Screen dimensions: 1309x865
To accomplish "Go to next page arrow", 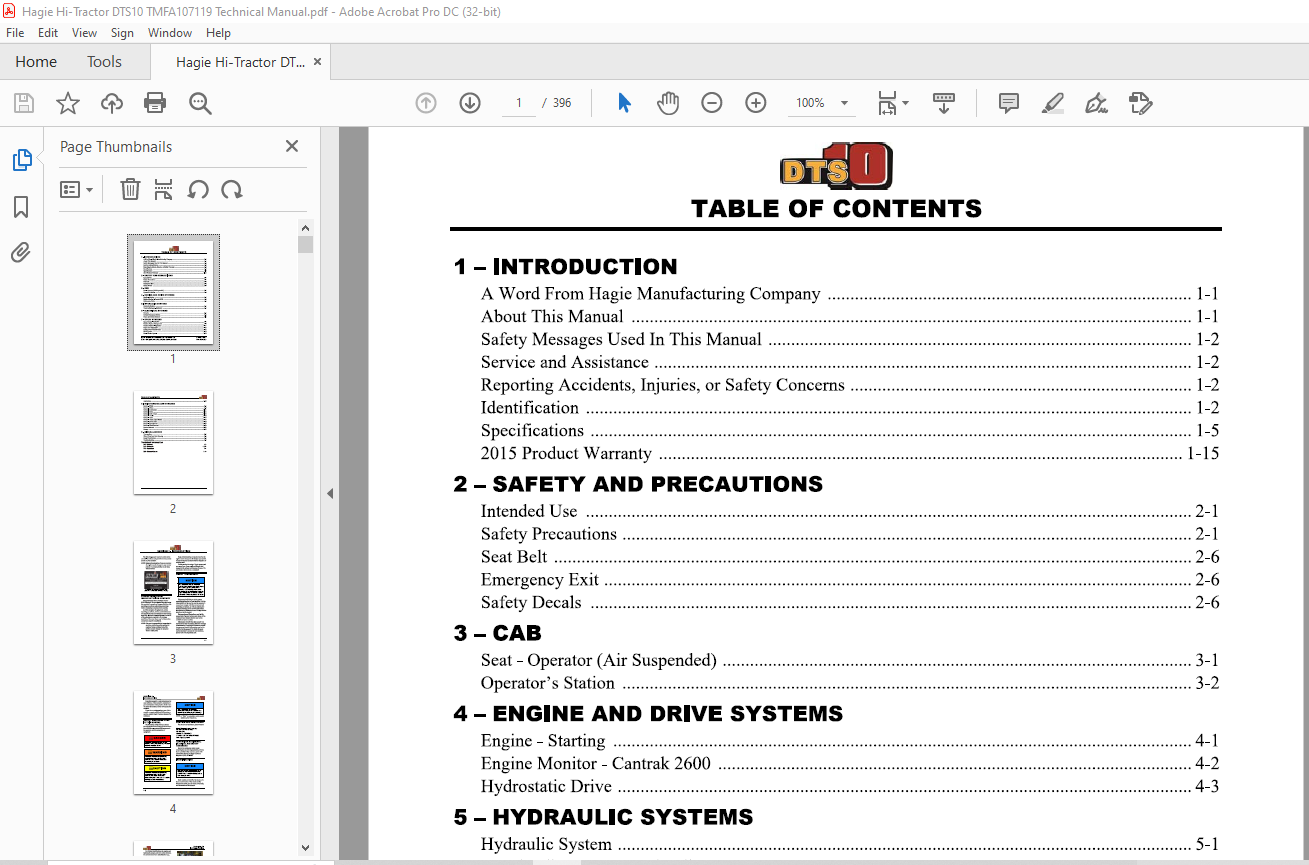I will click(470, 103).
